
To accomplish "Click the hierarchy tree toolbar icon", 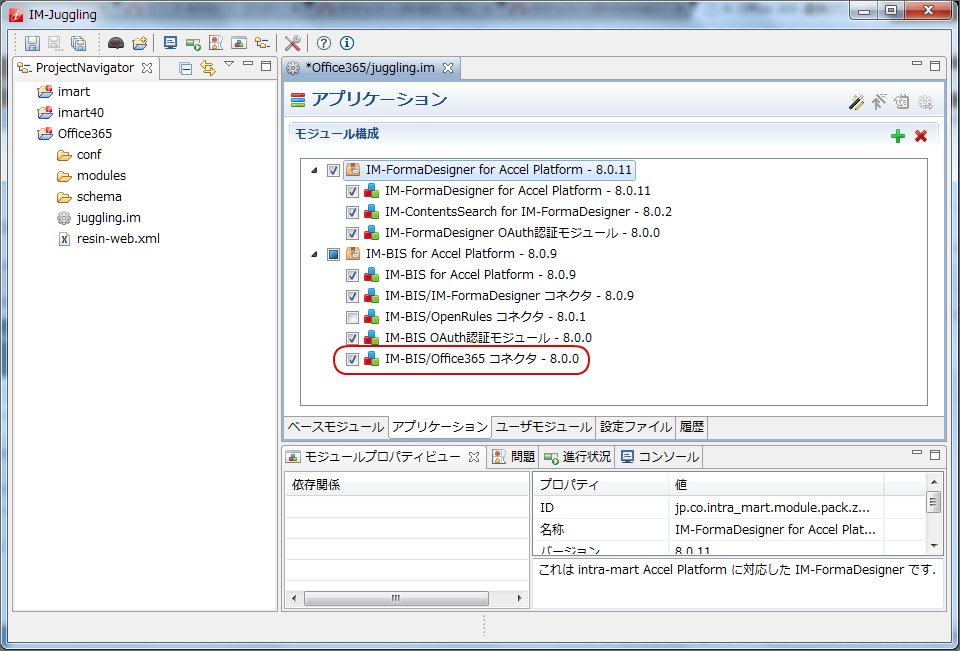I will pyautogui.click(x=262, y=43).
